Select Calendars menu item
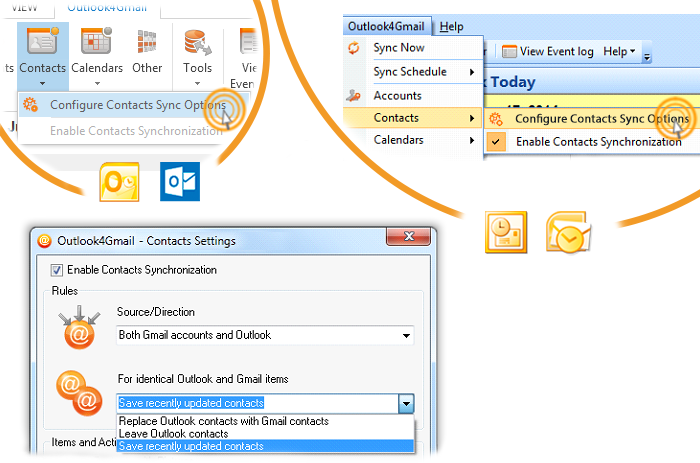The height and width of the screenshot is (463, 700). 413,140
